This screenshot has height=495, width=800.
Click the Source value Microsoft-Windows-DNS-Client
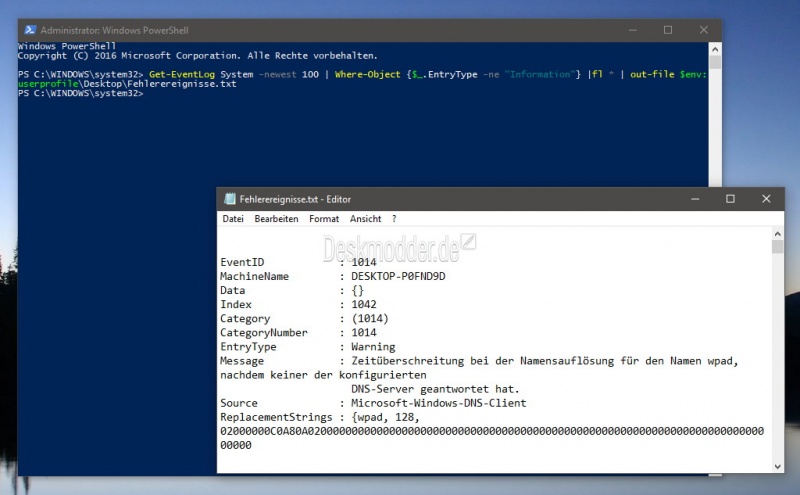pos(438,403)
